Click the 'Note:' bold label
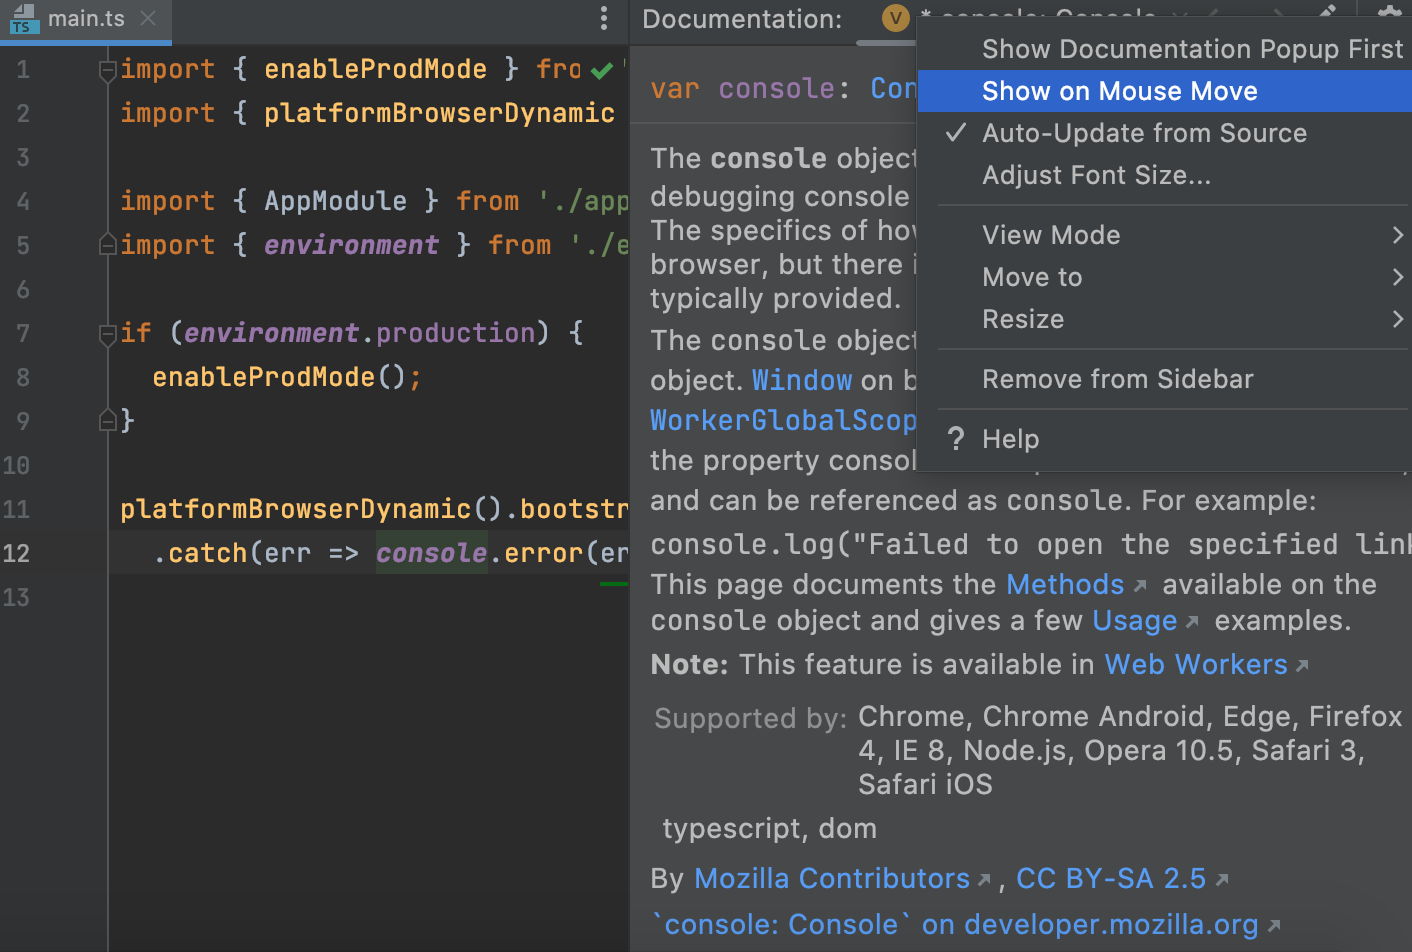The width and height of the screenshot is (1412, 952). pyautogui.click(x=690, y=665)
